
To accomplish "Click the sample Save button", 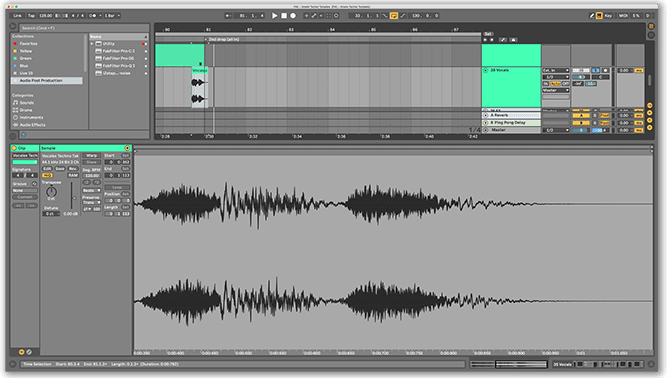I will tap(60, 169).
